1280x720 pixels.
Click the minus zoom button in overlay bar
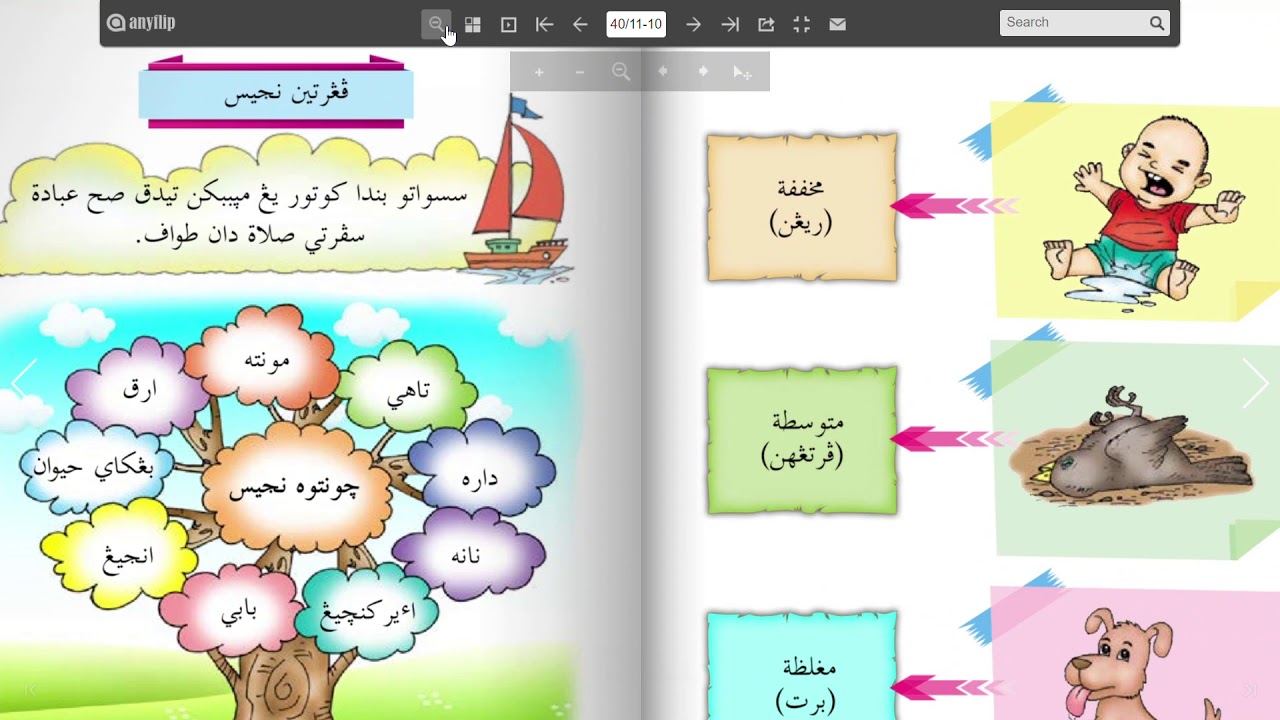click(580, 72)
